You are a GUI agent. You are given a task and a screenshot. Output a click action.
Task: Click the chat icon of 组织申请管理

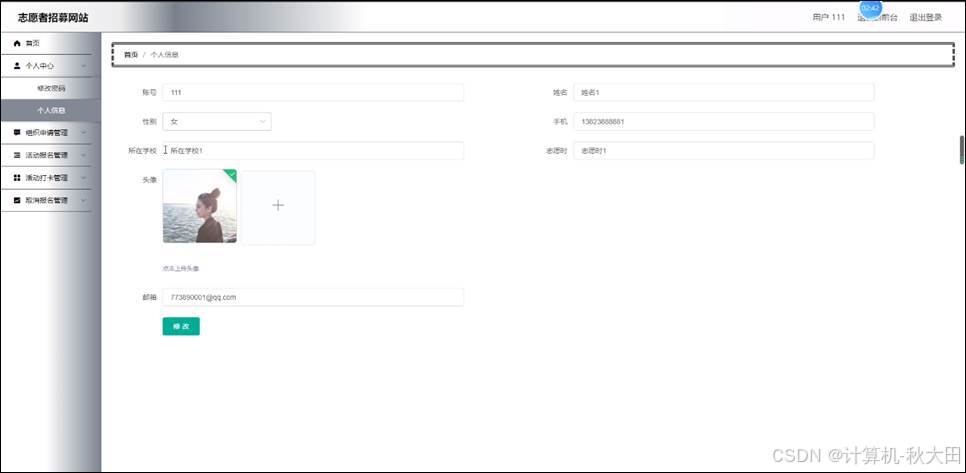tap(17, 132)
